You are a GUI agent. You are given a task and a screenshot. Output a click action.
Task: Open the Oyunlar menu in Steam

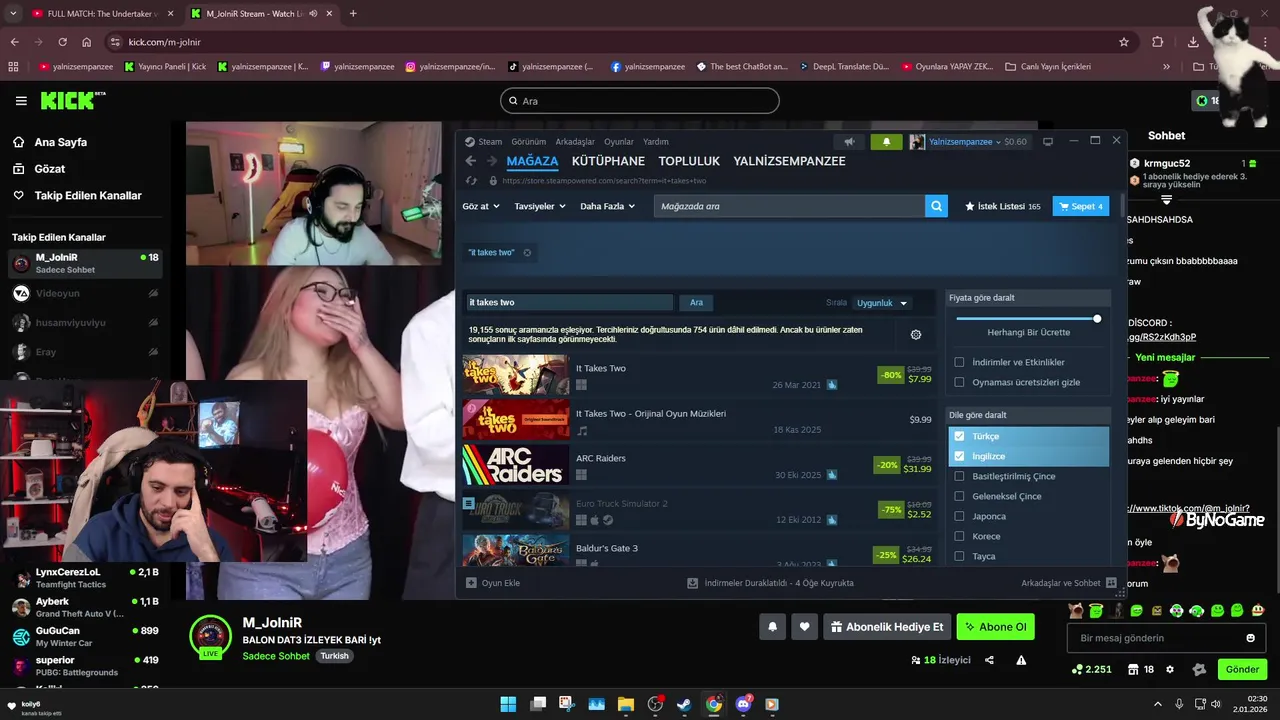[x=619, y=142]
